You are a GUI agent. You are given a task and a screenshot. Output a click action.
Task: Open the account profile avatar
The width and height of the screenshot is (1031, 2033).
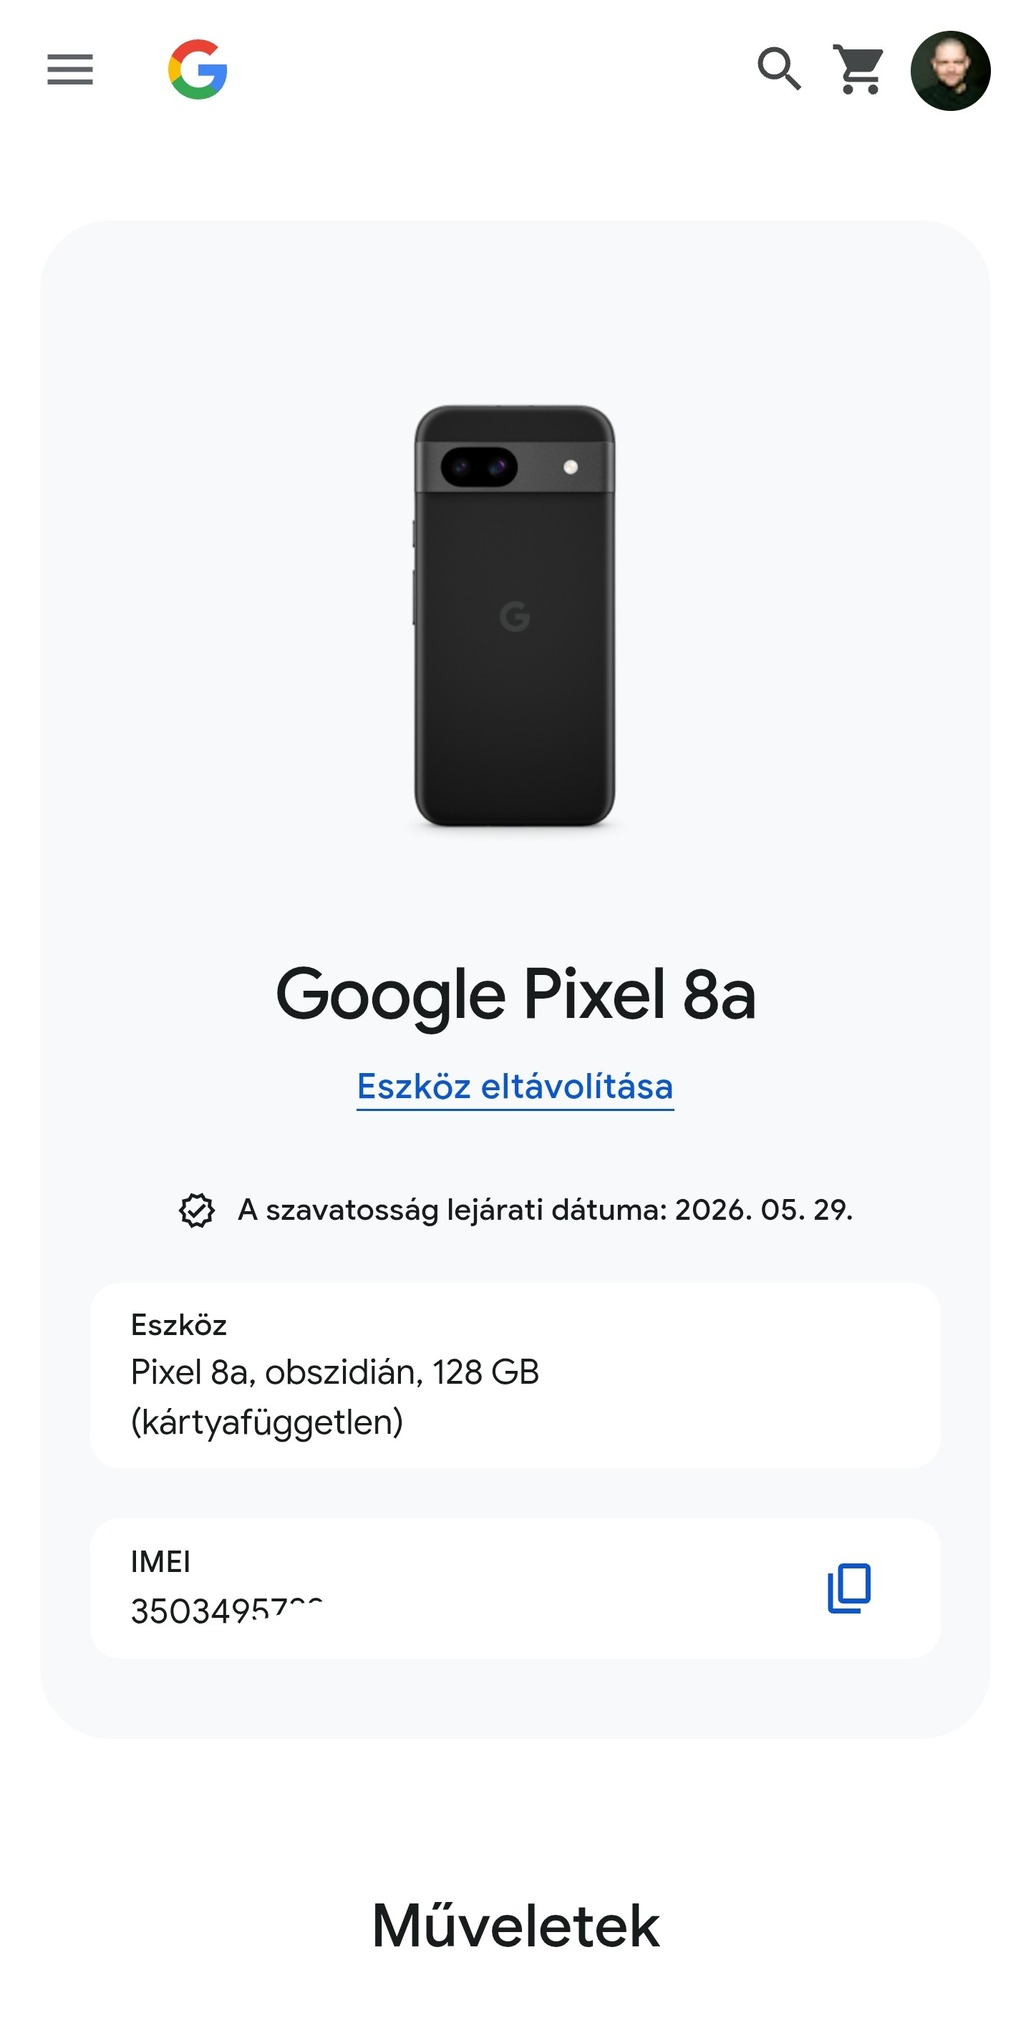(950, 71)
